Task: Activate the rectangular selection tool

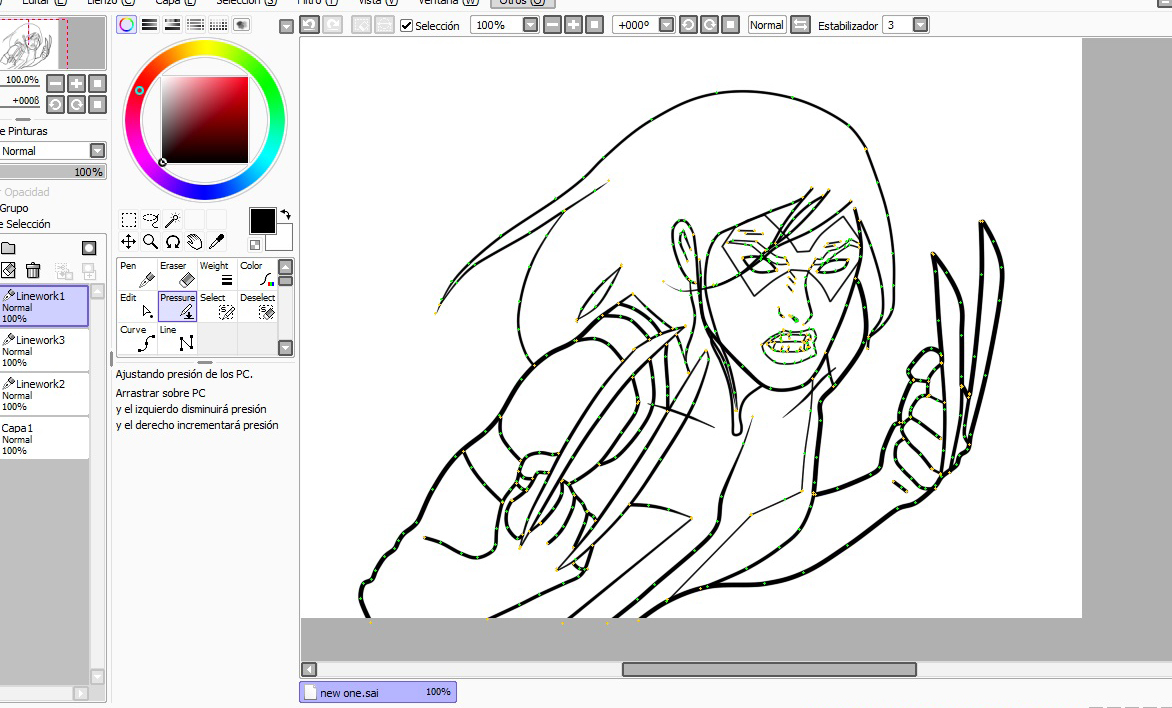Action: 129,220
